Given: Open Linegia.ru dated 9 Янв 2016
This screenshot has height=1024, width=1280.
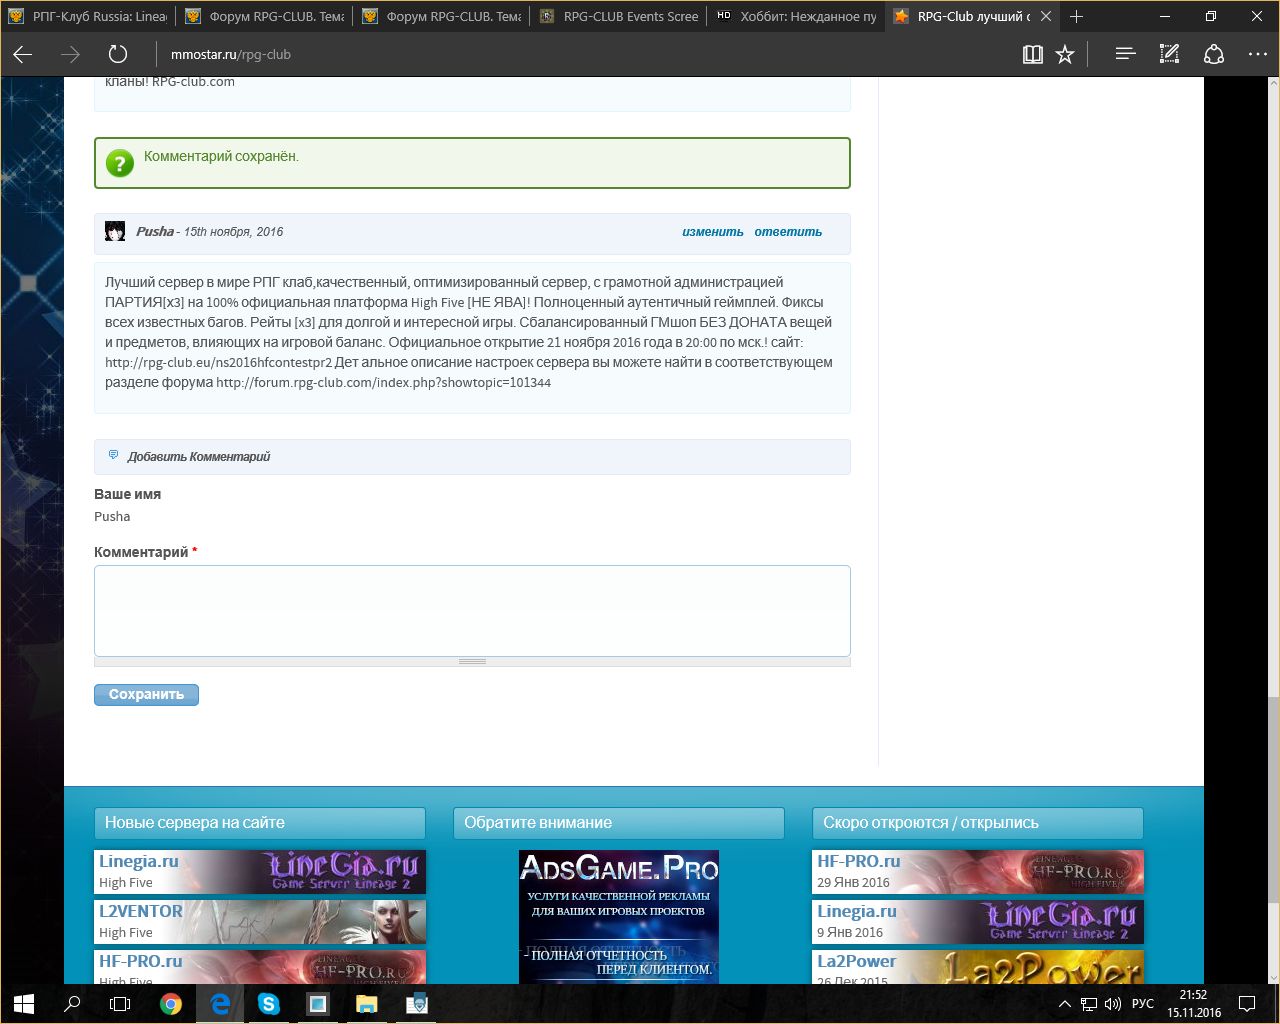Looking at the screenshot, I should coord(978,921).
